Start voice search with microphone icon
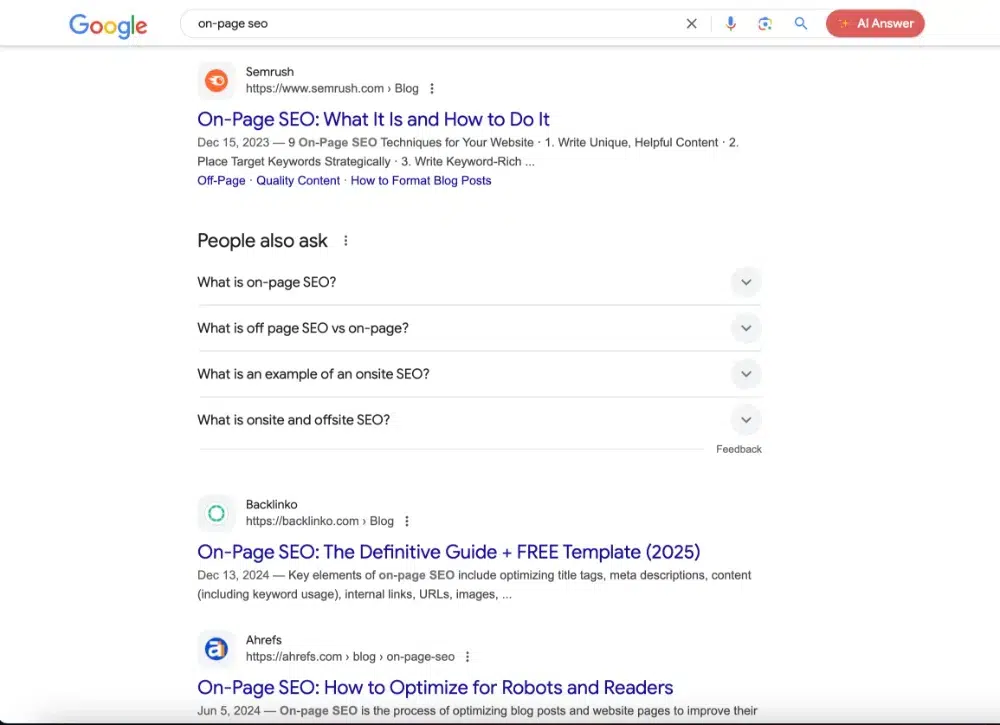Image resolution: width=1000 pixels, height=725 pixels. tap(731, 24)
